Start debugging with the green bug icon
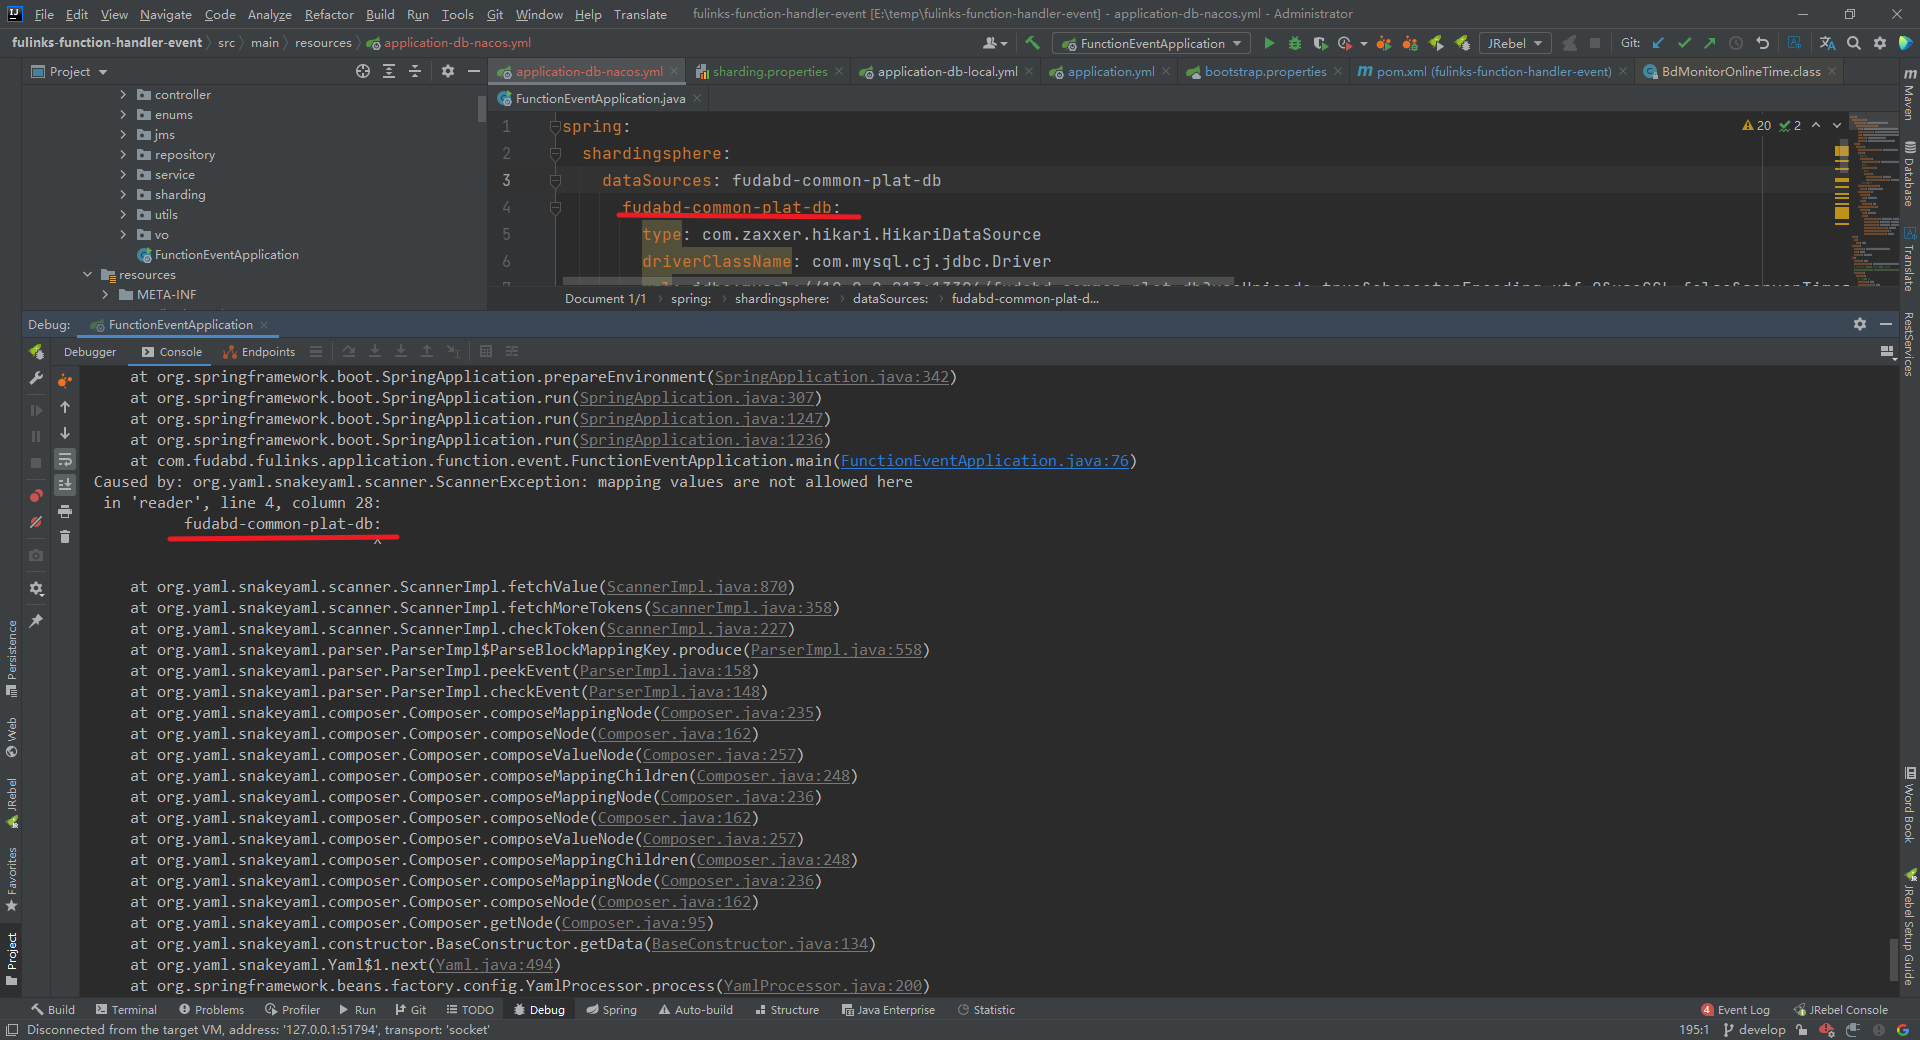The image size is (1920, 1040). pyautogui.click(x=1295, y=43)
